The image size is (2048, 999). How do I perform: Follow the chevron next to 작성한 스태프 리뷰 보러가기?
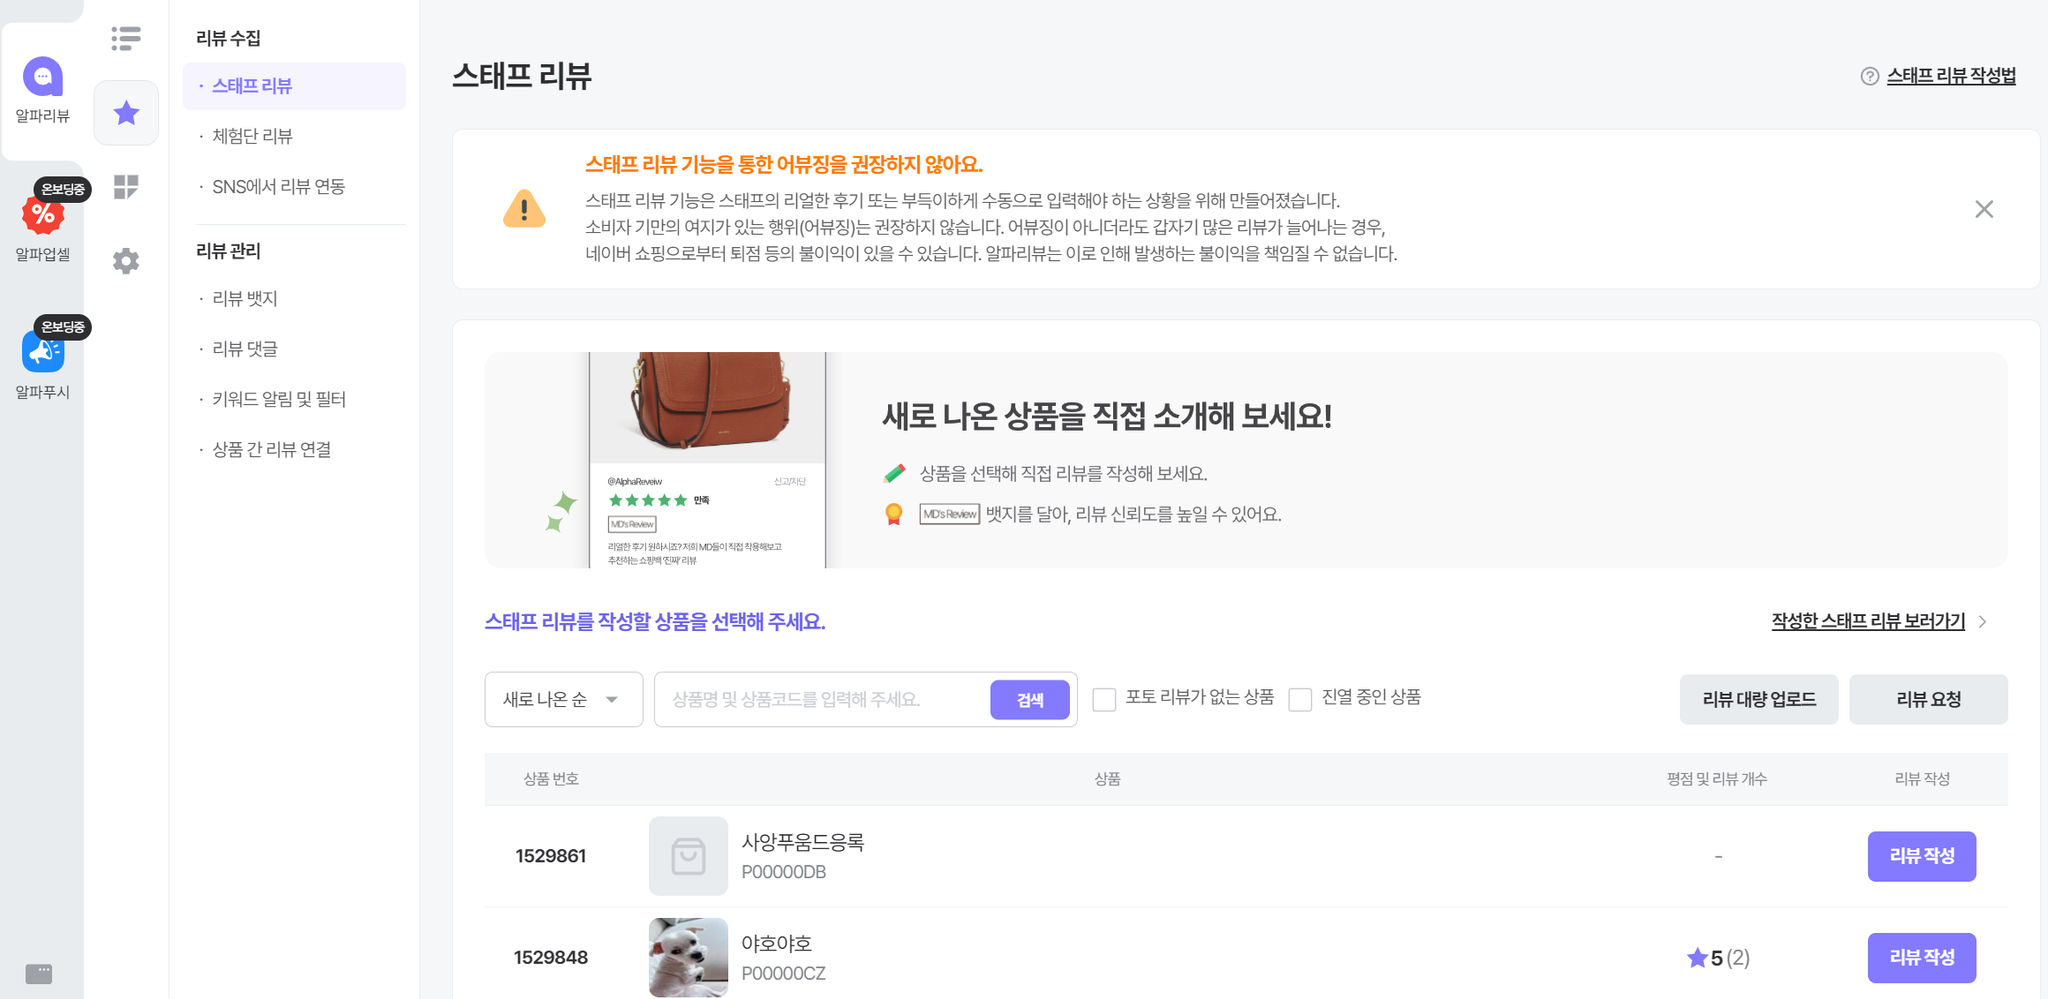pos(1983,622)
